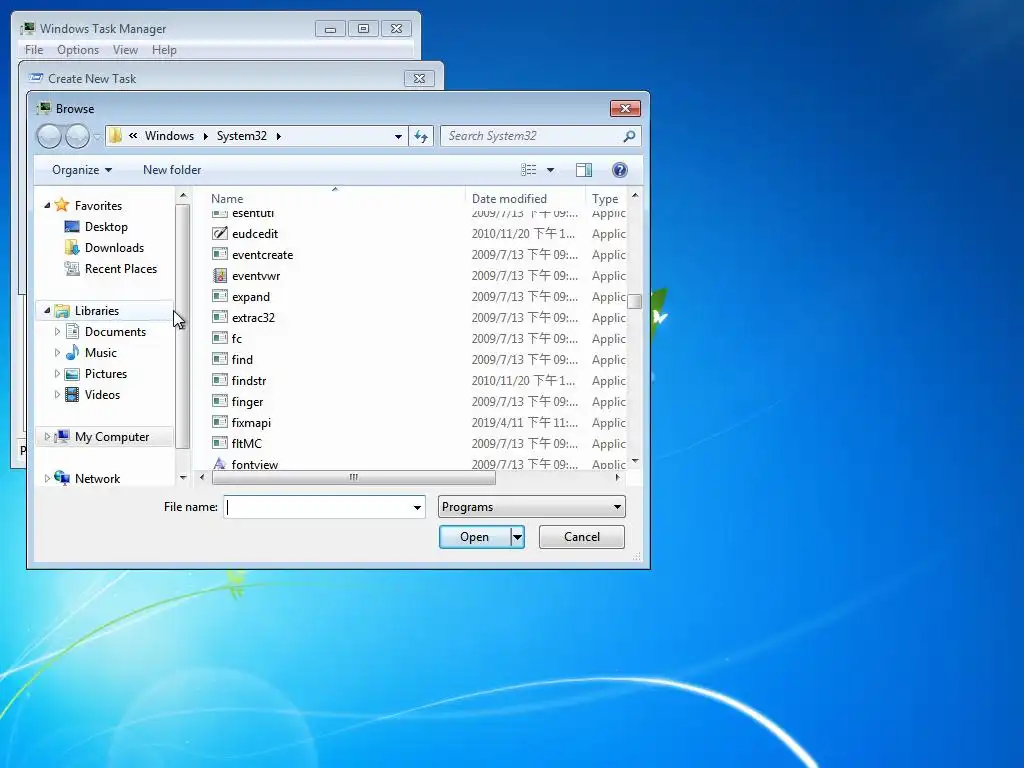The width and height of the screenshot is (1024, 768).
Task: Expand the Network node arrow
Action: coord(47,479)
